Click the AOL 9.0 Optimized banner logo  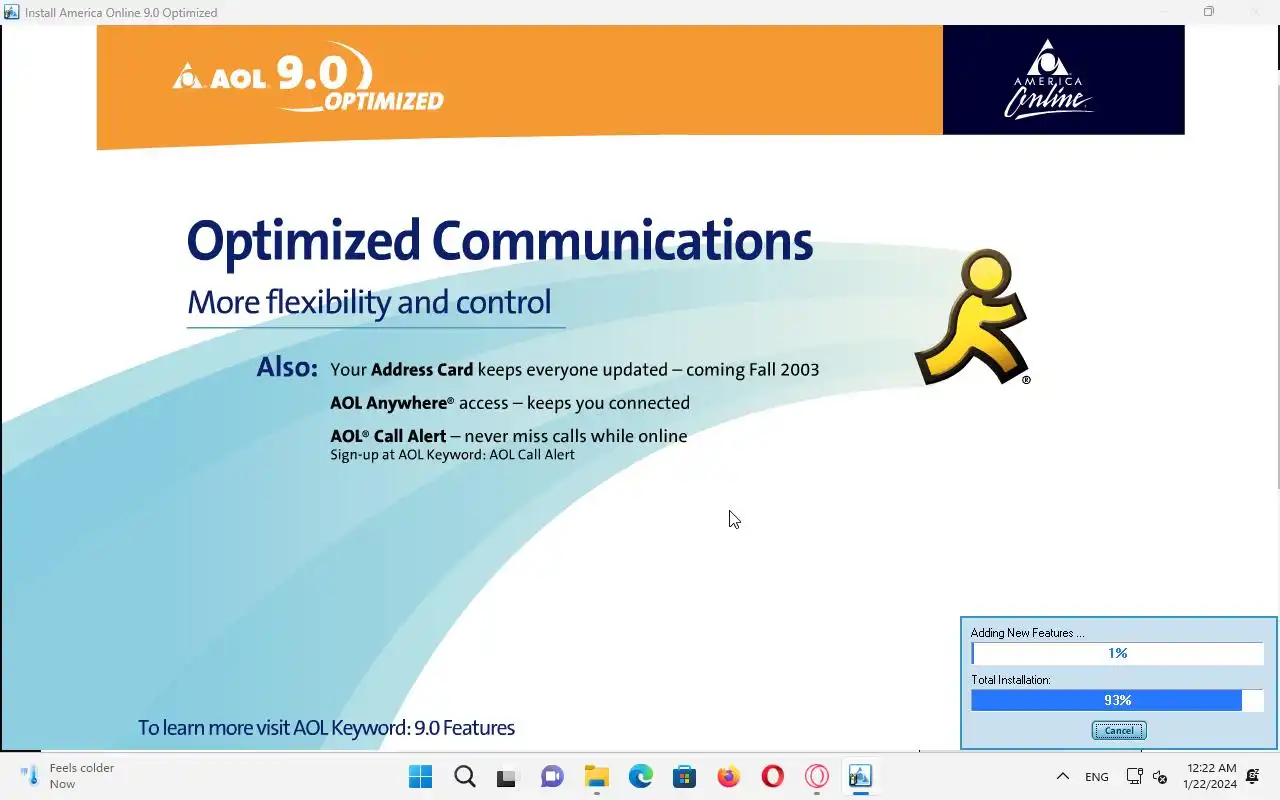(308, 76)
